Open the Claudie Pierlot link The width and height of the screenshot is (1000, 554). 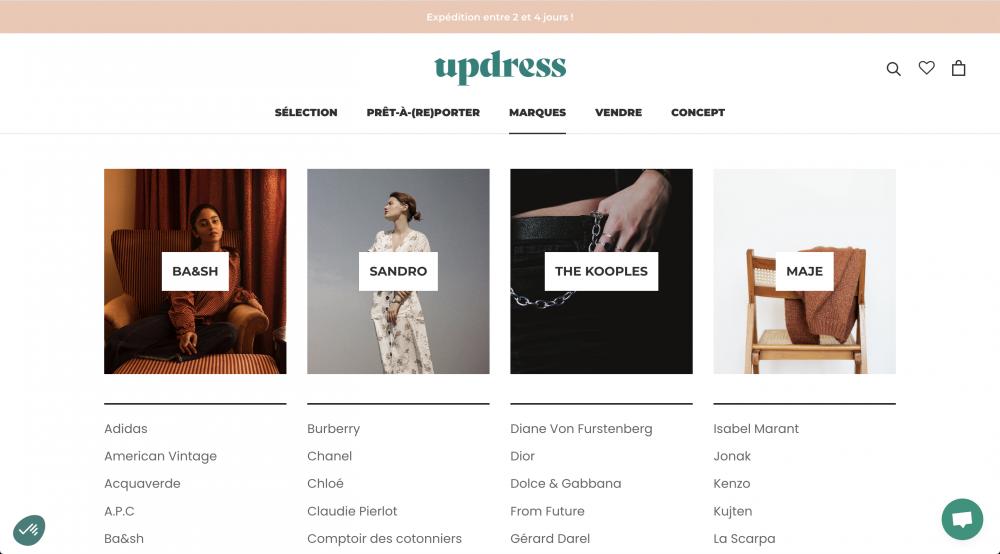(352, 511)
